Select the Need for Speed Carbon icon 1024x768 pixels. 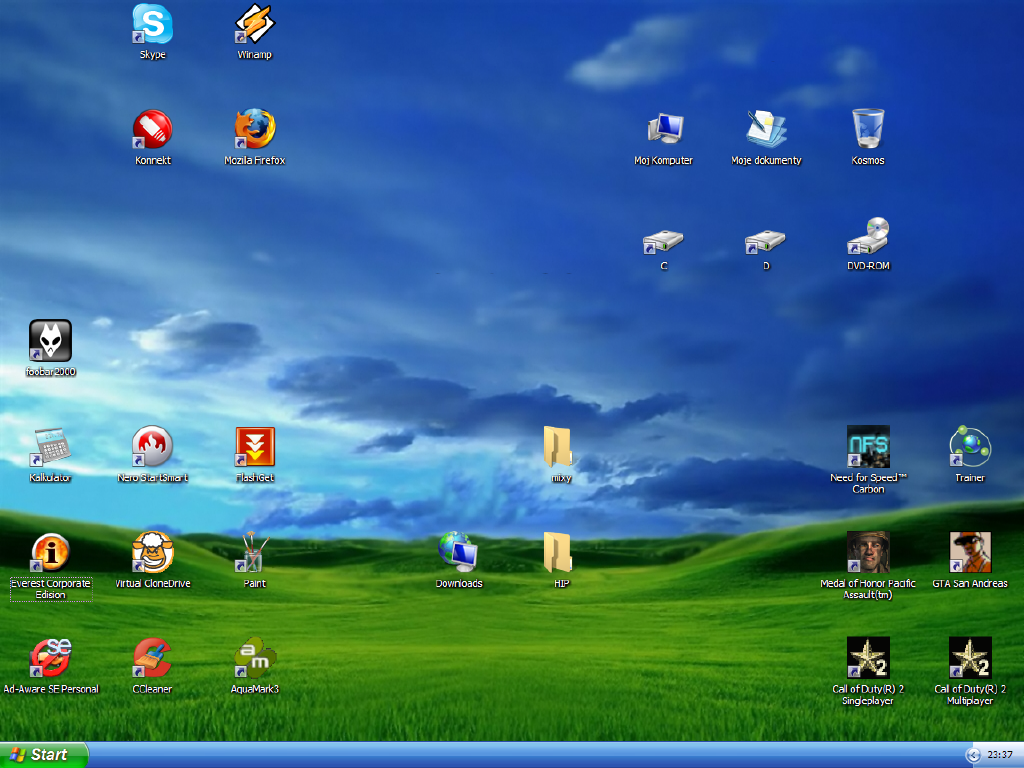click(x=868, y=447)
